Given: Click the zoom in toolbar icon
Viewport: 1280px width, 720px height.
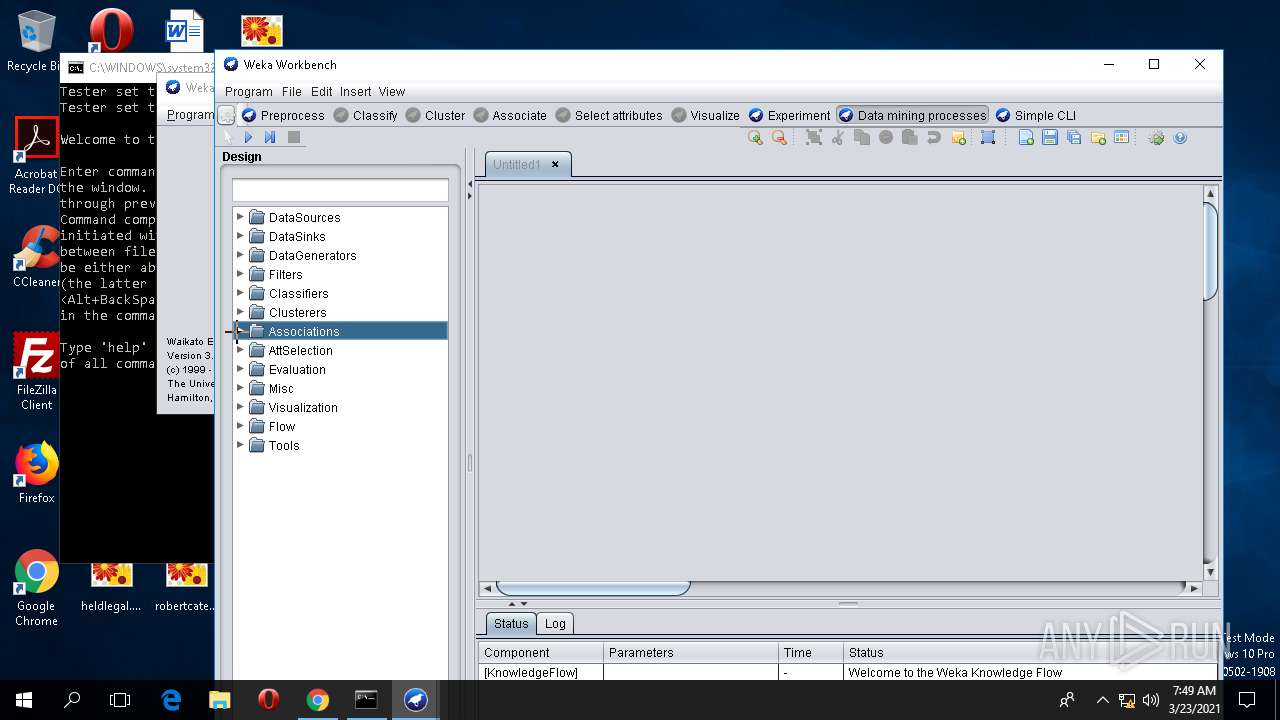Looking at the screenshot, I should point(755,138).
